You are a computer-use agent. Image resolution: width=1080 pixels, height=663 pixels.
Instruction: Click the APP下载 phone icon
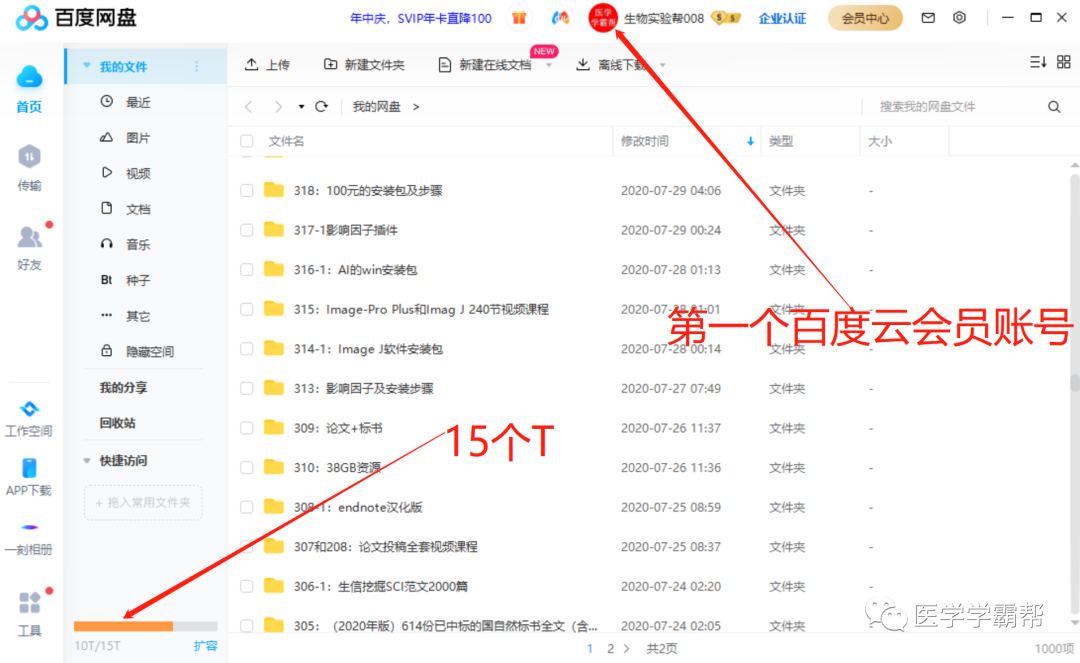29,467
